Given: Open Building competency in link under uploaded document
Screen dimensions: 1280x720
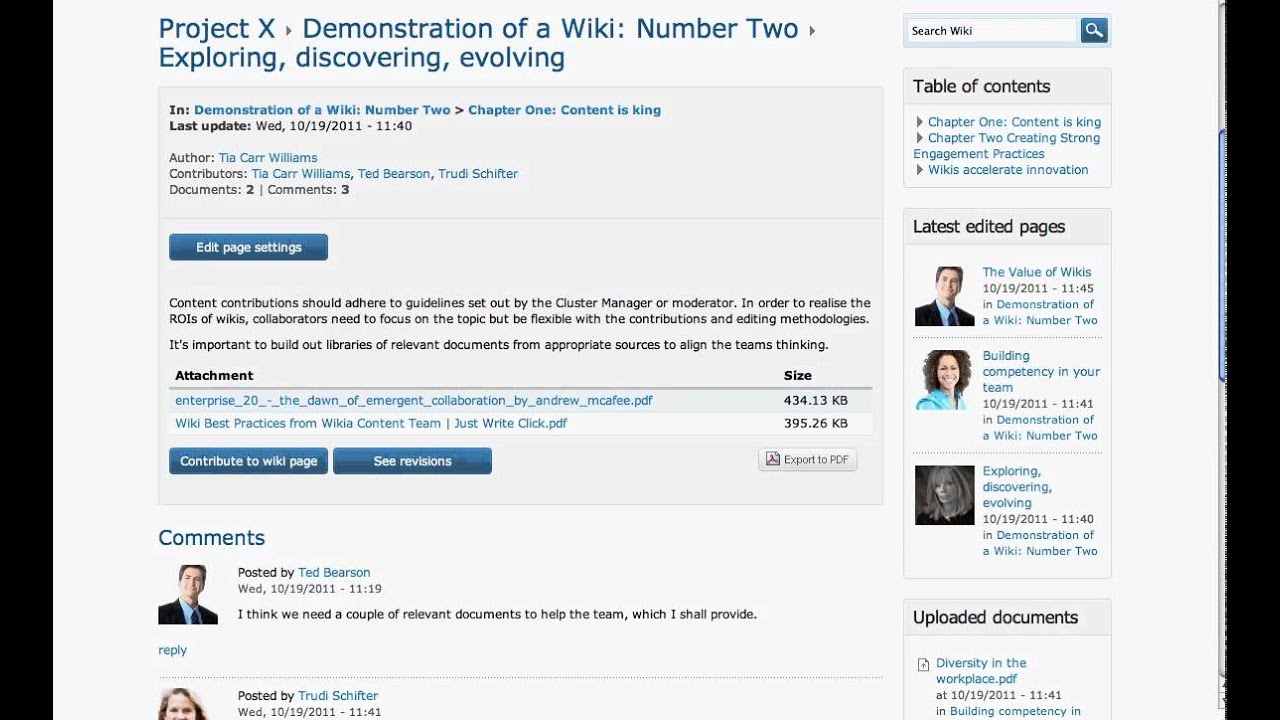Looking at the screenshot, I should (1015, 712).
